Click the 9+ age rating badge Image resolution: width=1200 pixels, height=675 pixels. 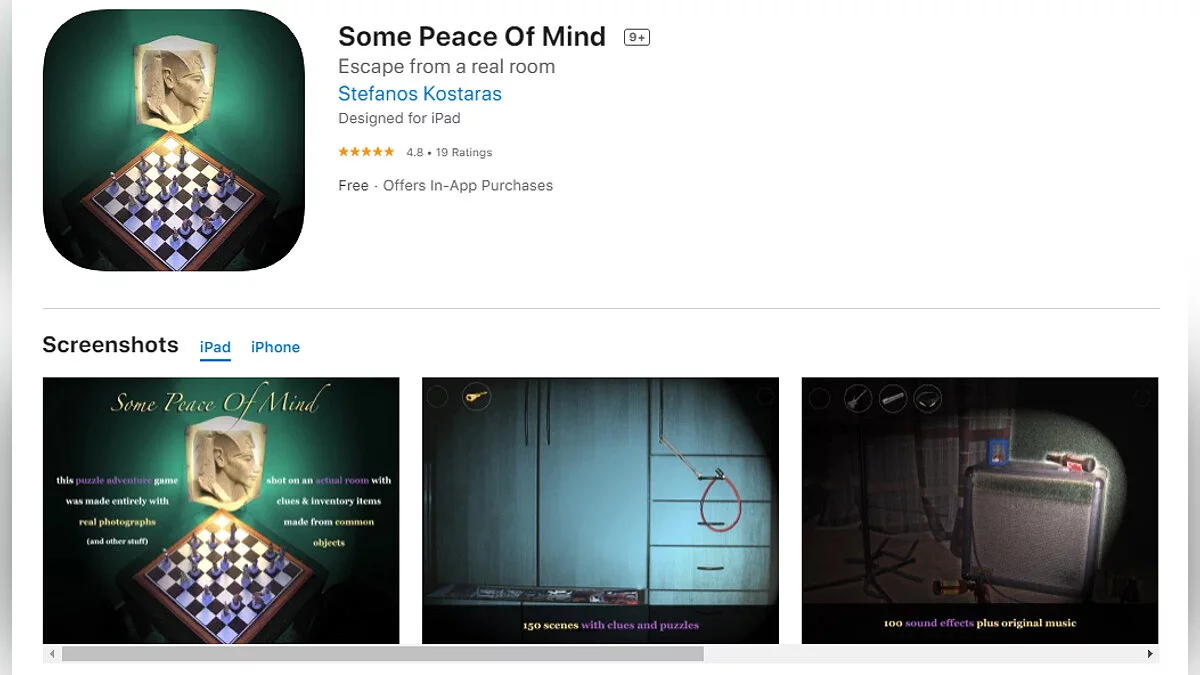637,37
